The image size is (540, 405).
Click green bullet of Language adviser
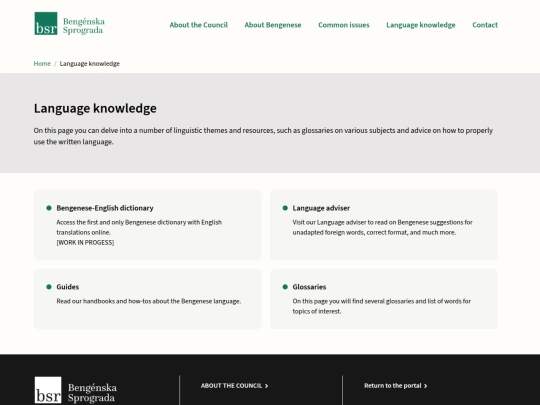285,208
